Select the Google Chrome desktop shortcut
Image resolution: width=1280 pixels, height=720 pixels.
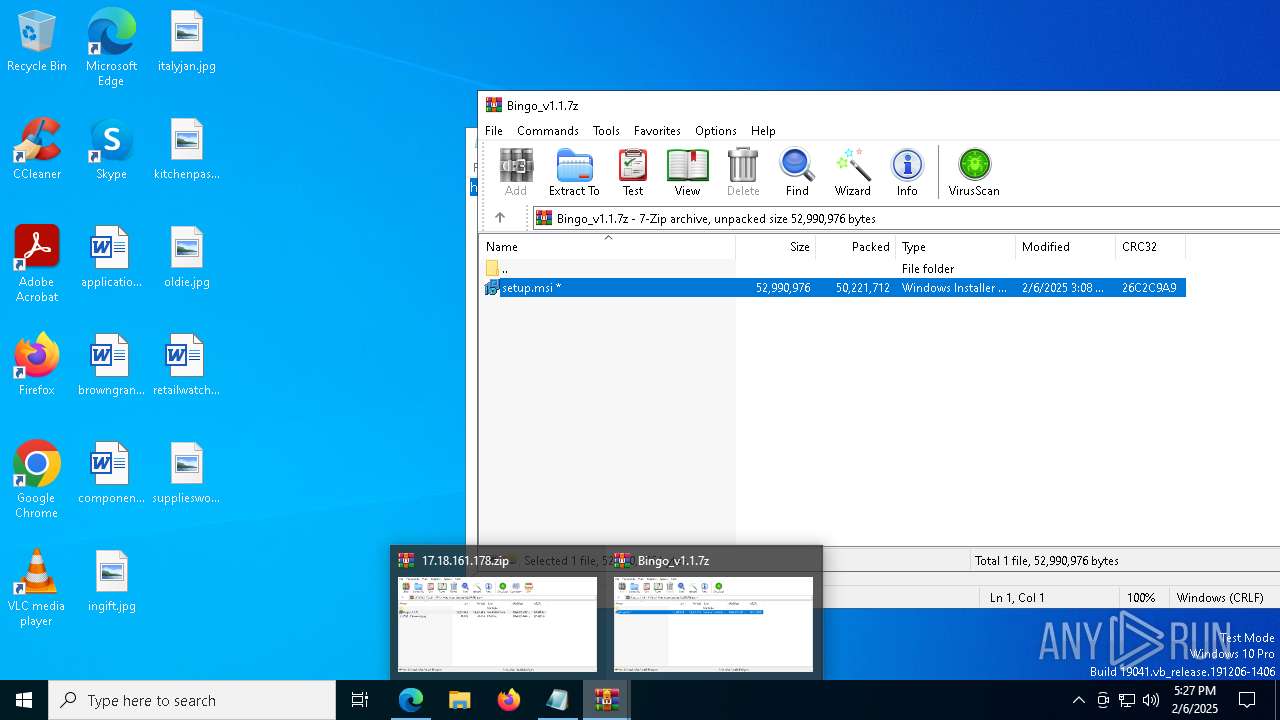(x=37, y=480)
